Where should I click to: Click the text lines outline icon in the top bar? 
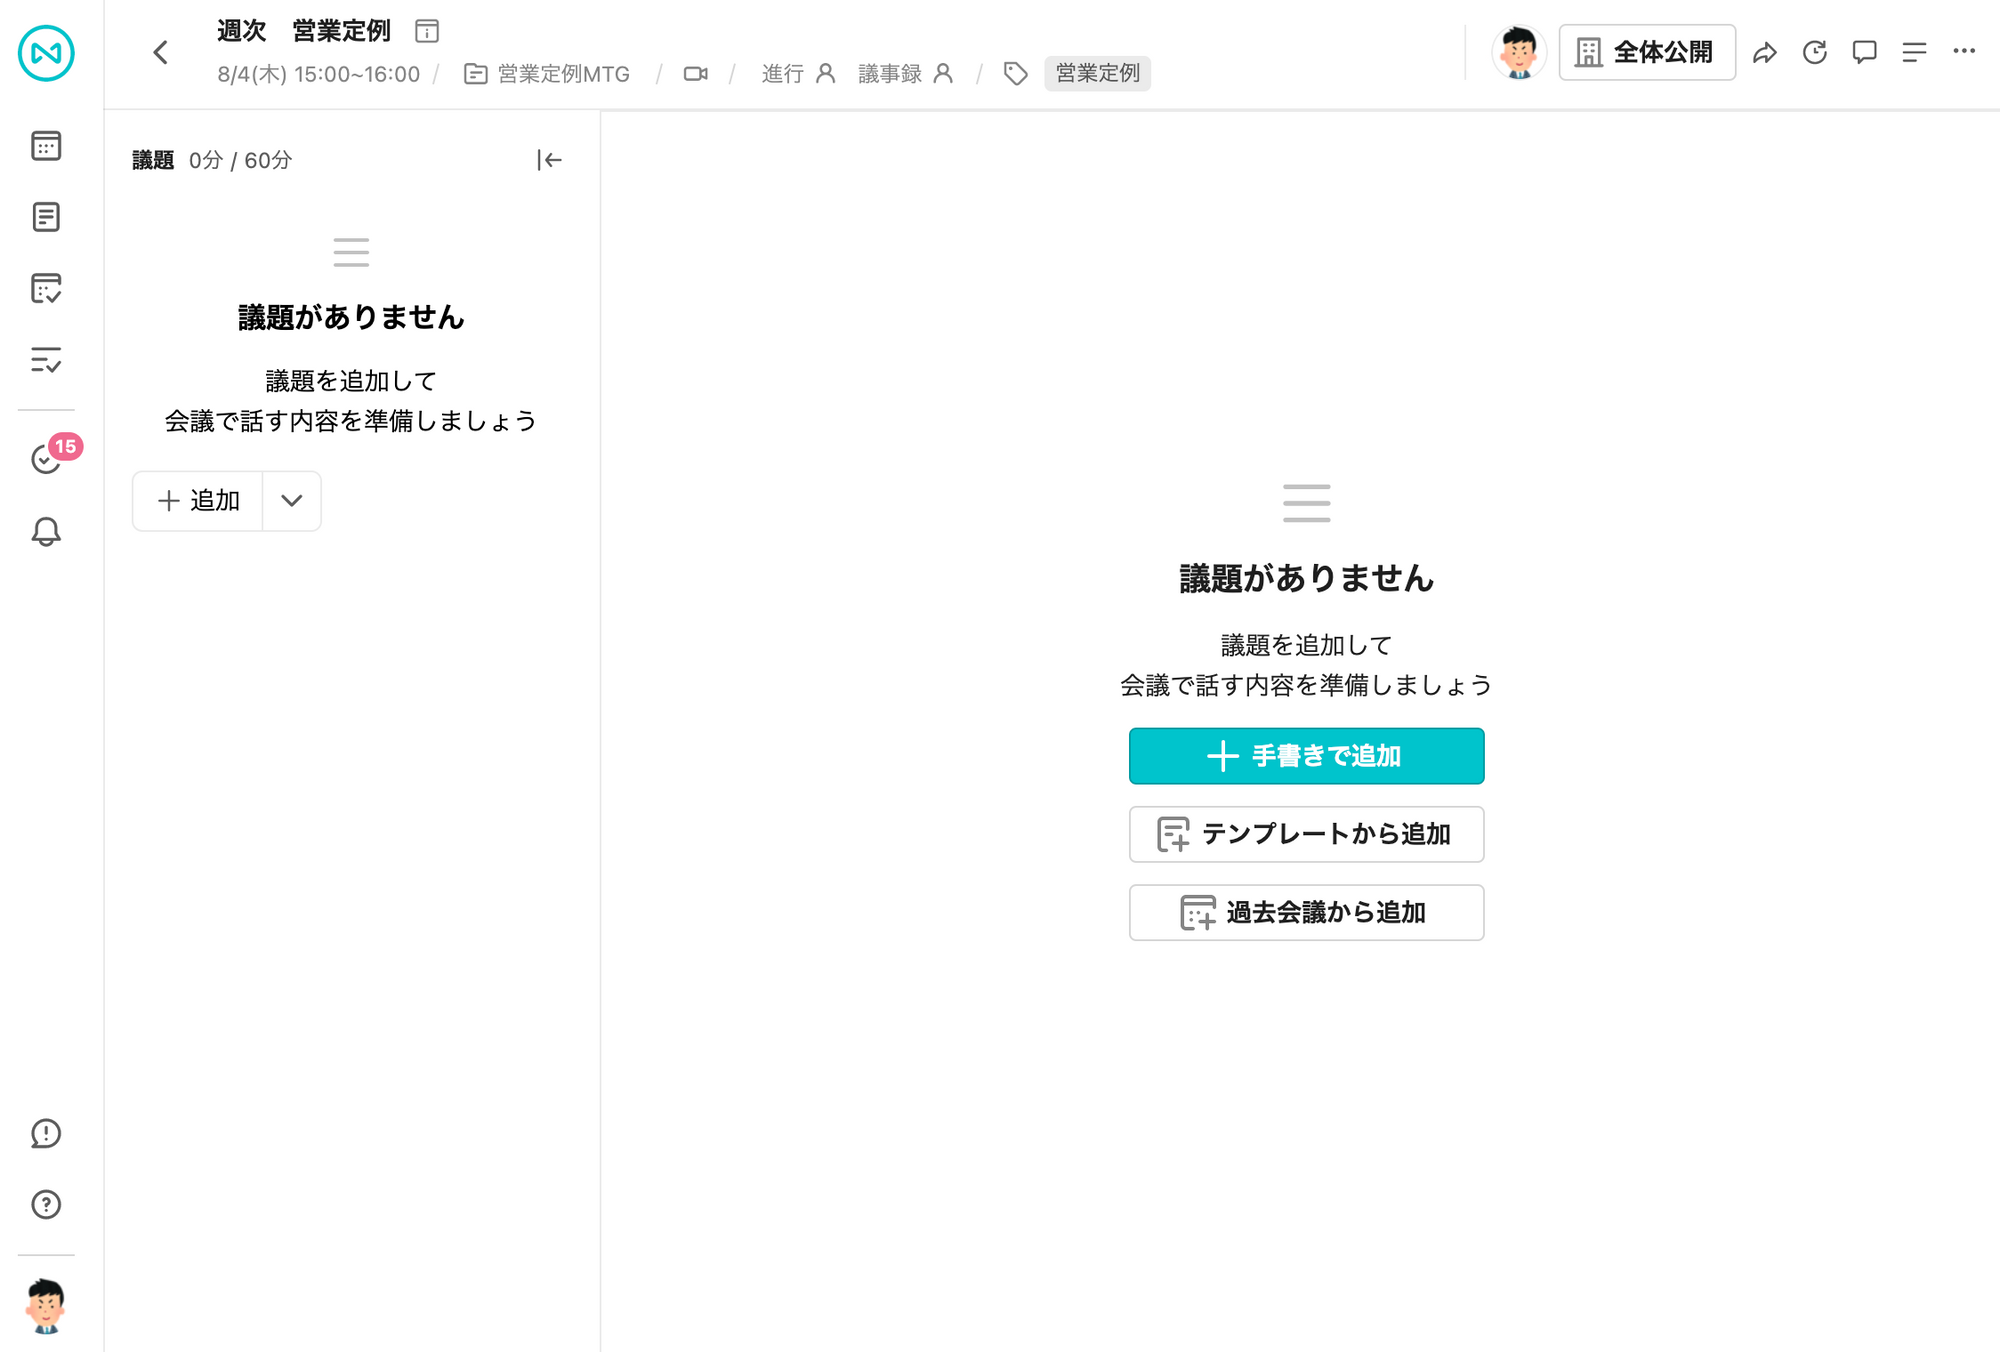tap(1914, 52)
